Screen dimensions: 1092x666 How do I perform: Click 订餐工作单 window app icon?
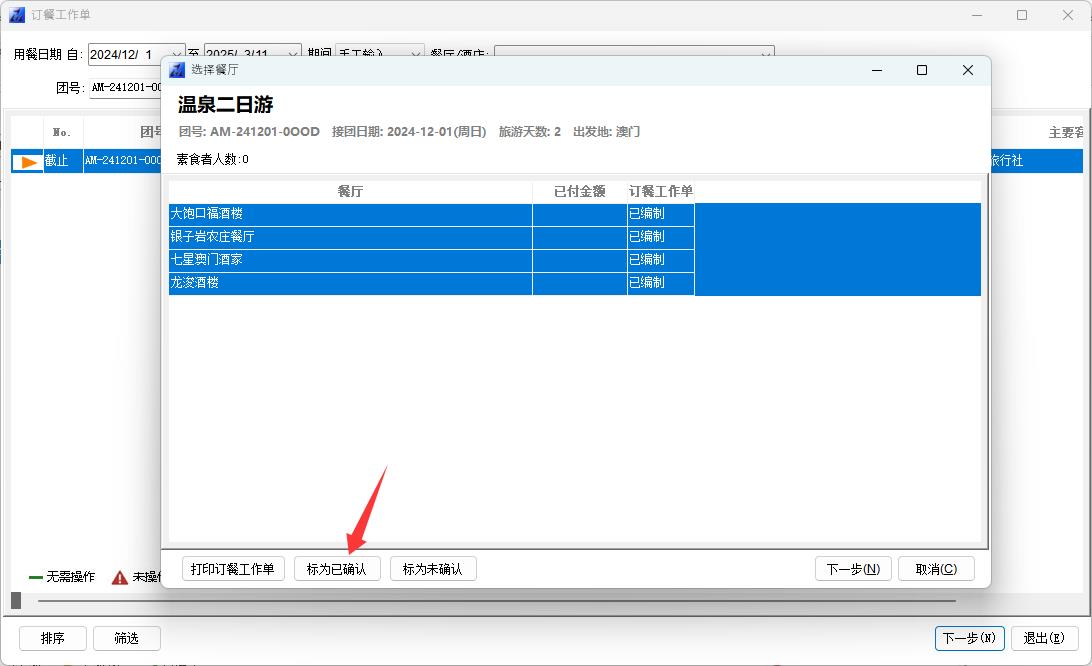coord(17,15)
